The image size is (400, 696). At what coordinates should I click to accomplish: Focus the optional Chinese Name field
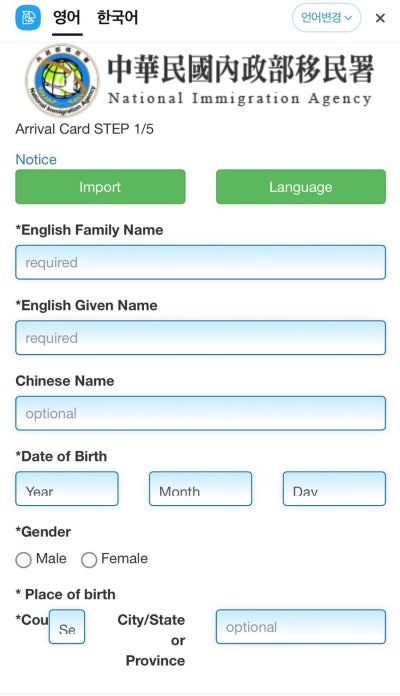point(201,413)
